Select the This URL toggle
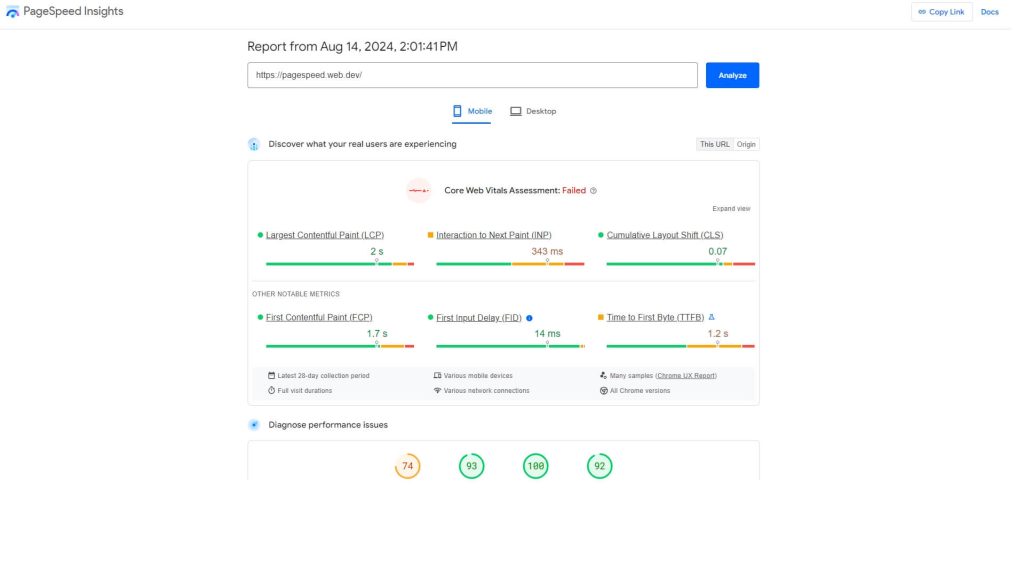 714,144
